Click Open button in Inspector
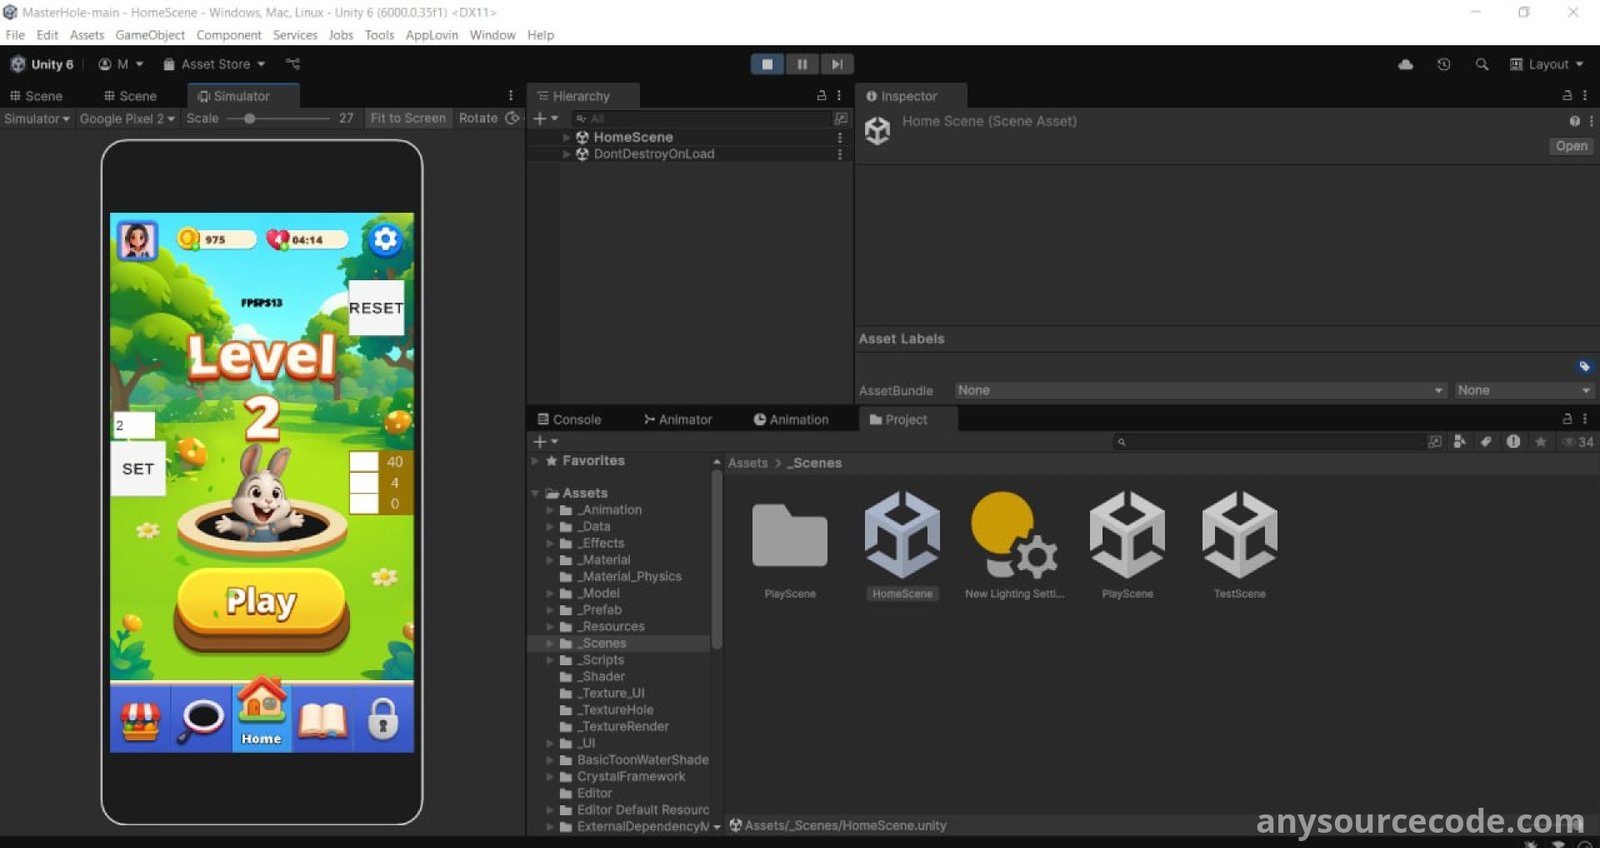This screenshot has height=848, width=1600. coord(1571,146)
